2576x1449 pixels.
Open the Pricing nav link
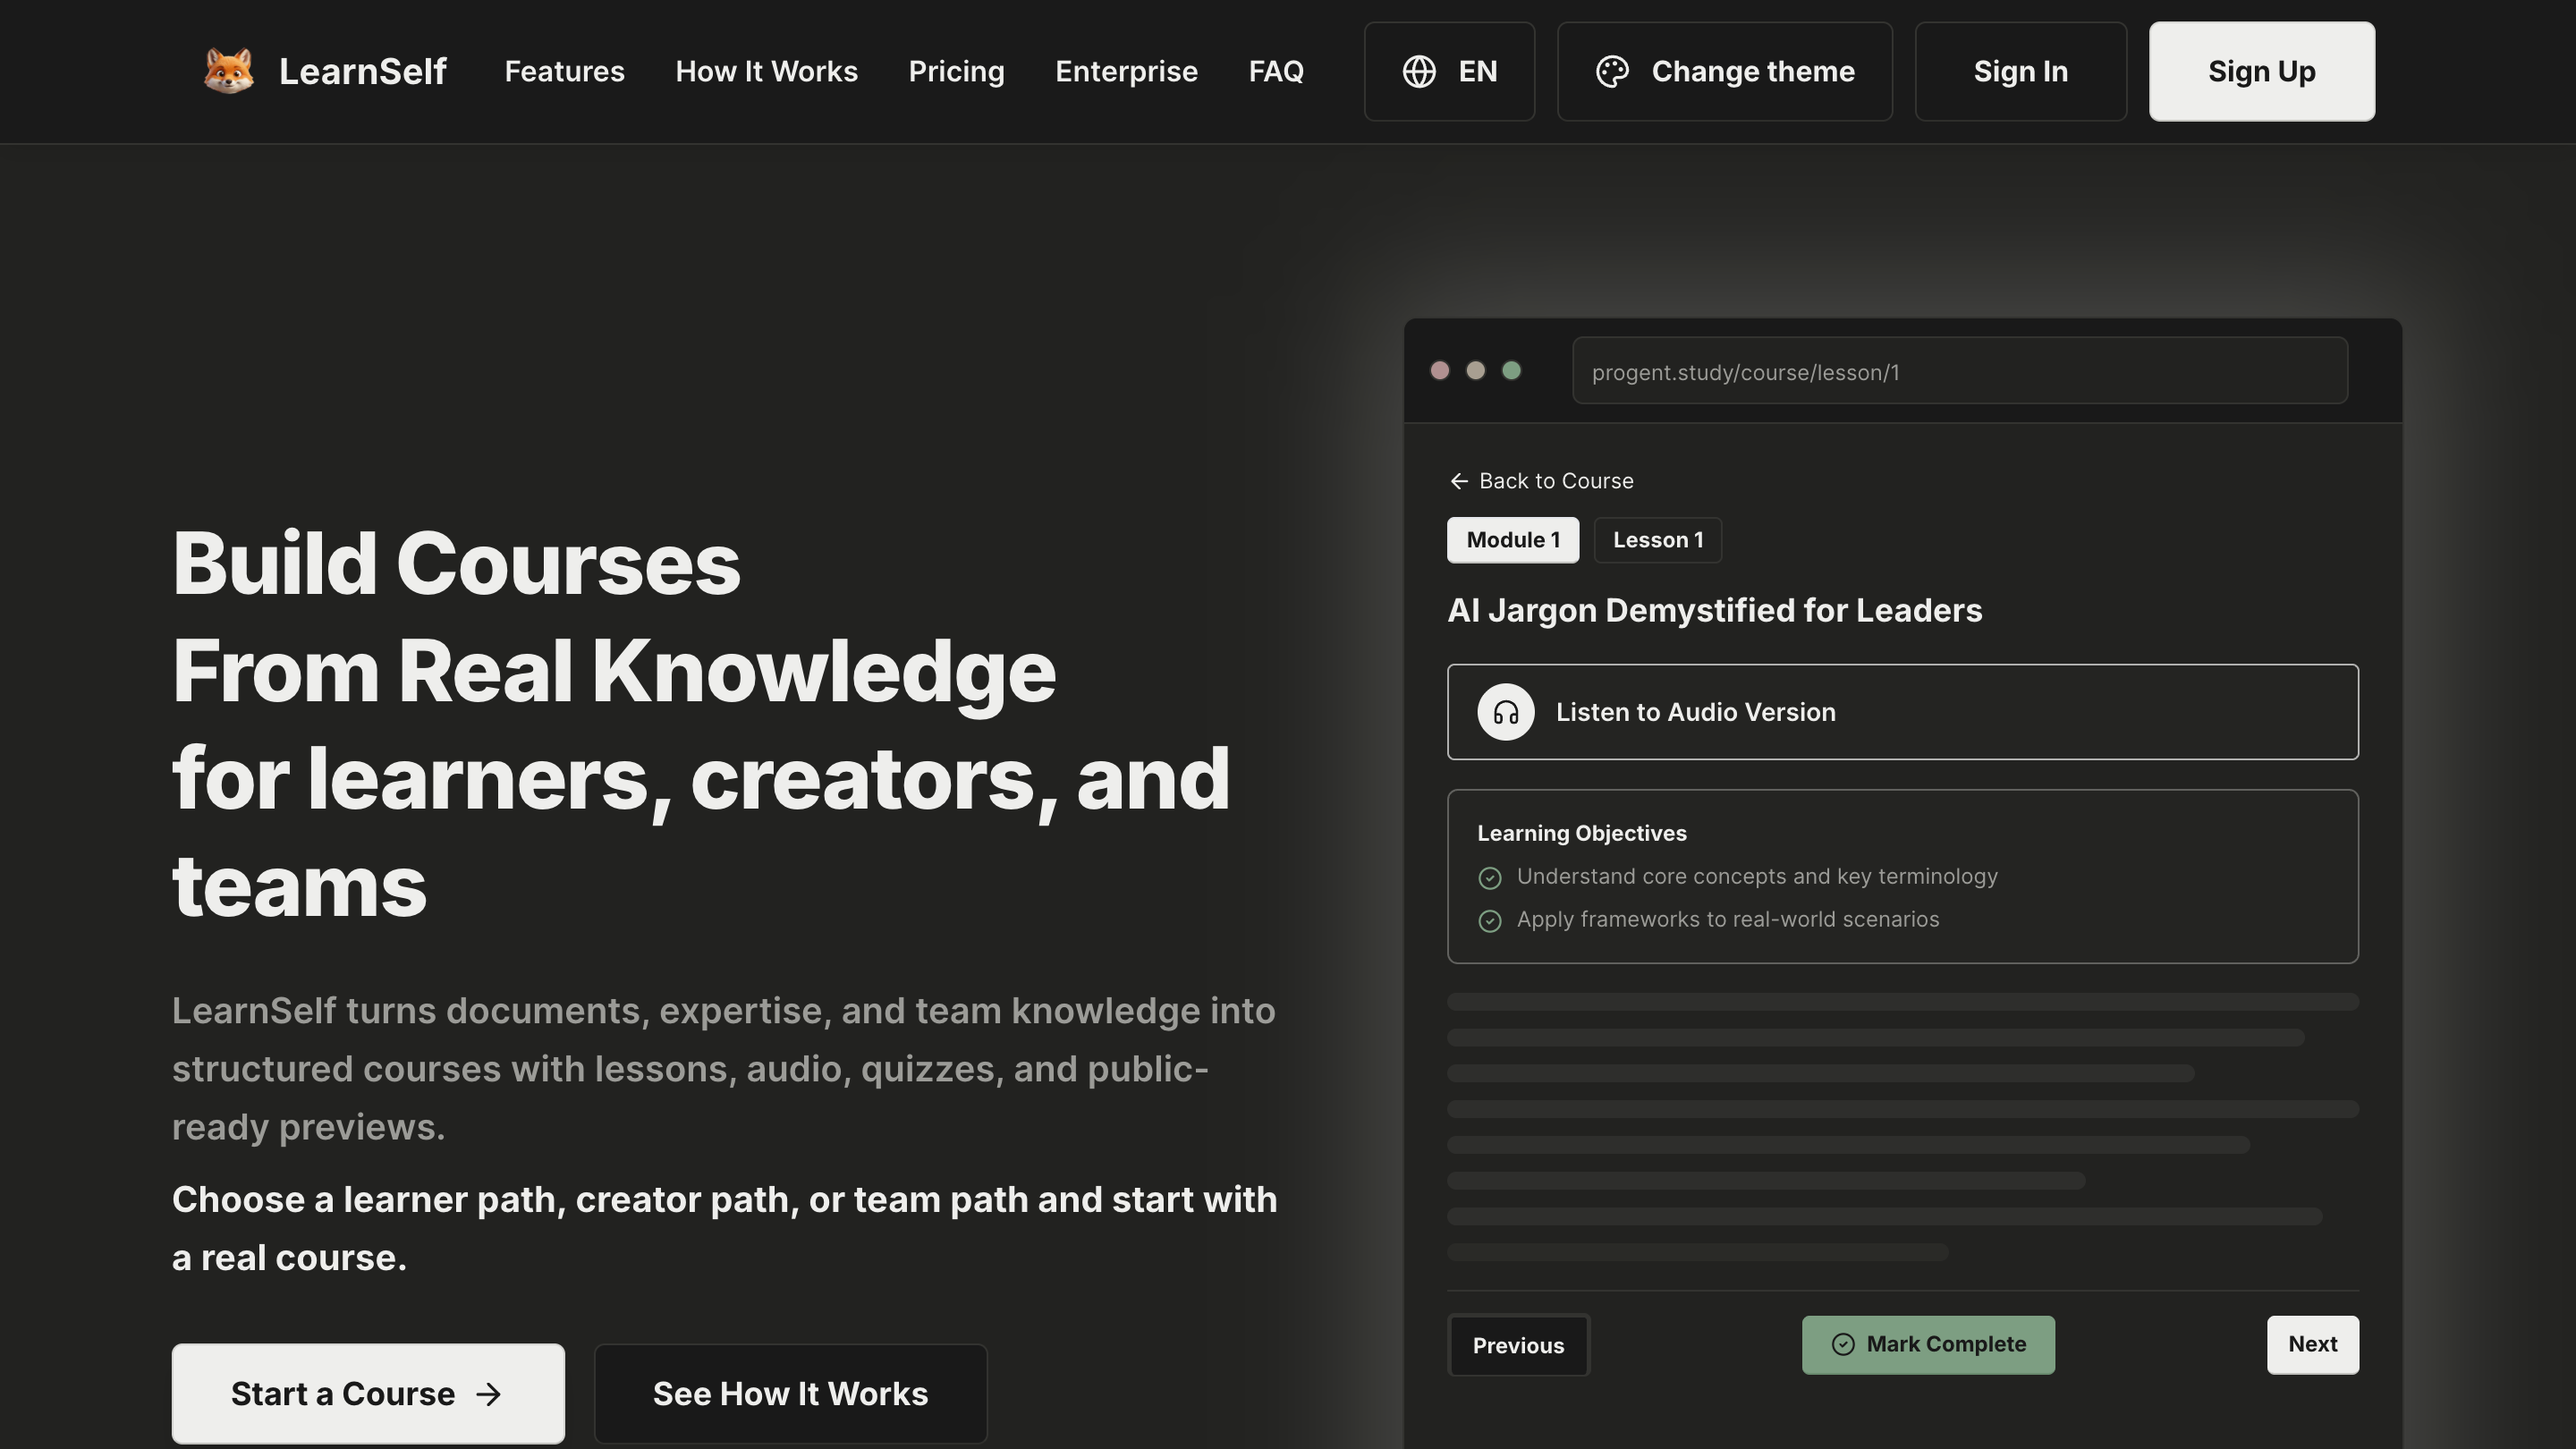click(x=956, y=71)
